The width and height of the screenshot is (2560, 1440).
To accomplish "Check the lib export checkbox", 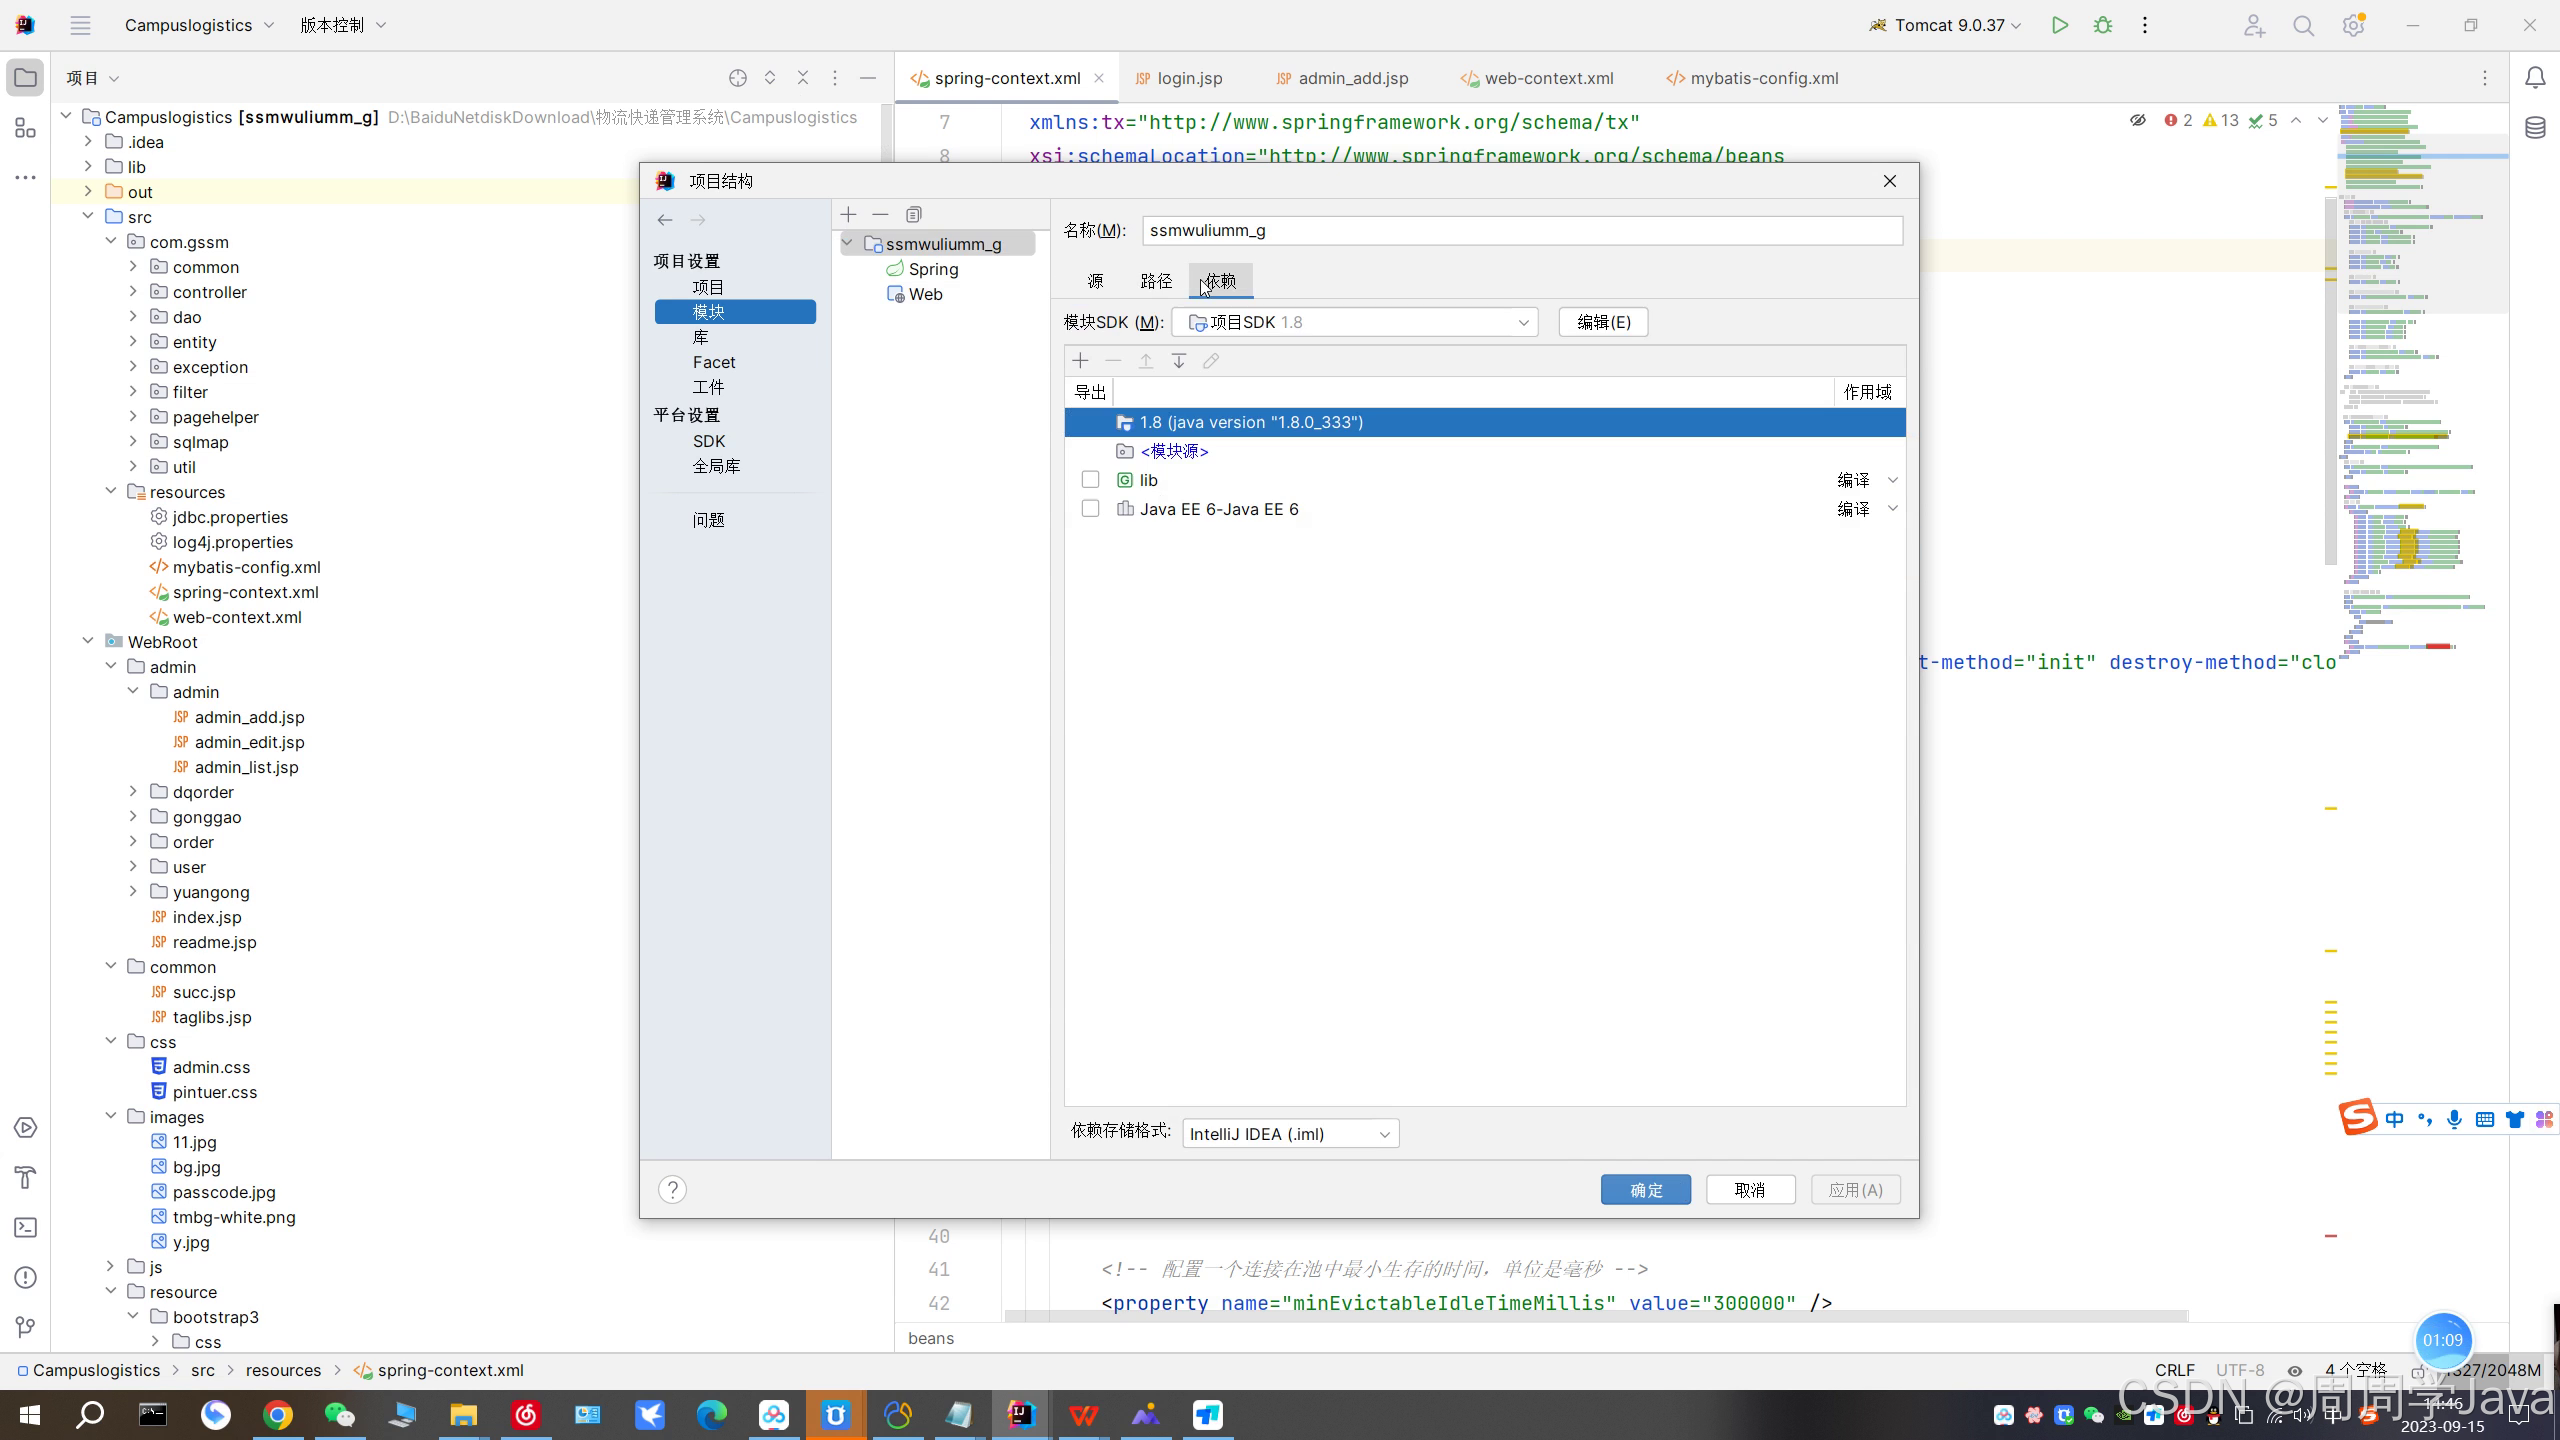I will click(x=1090, y=480).
